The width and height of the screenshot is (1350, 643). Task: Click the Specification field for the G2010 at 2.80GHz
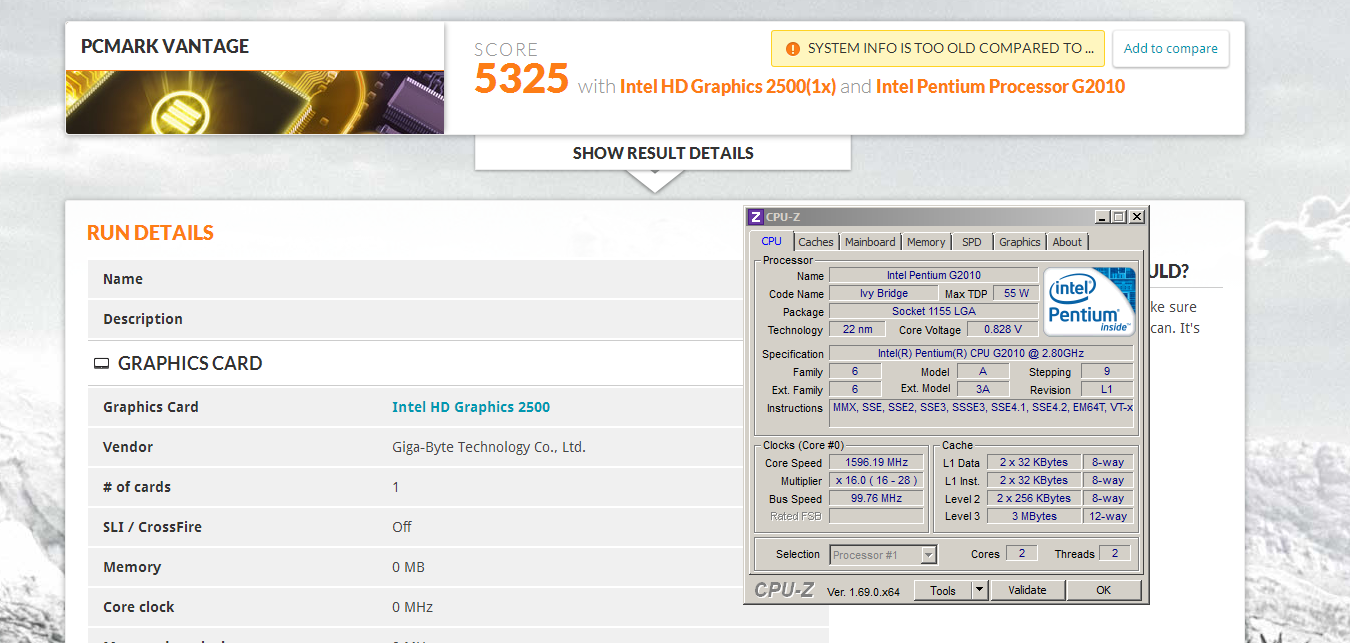point(981,353)
